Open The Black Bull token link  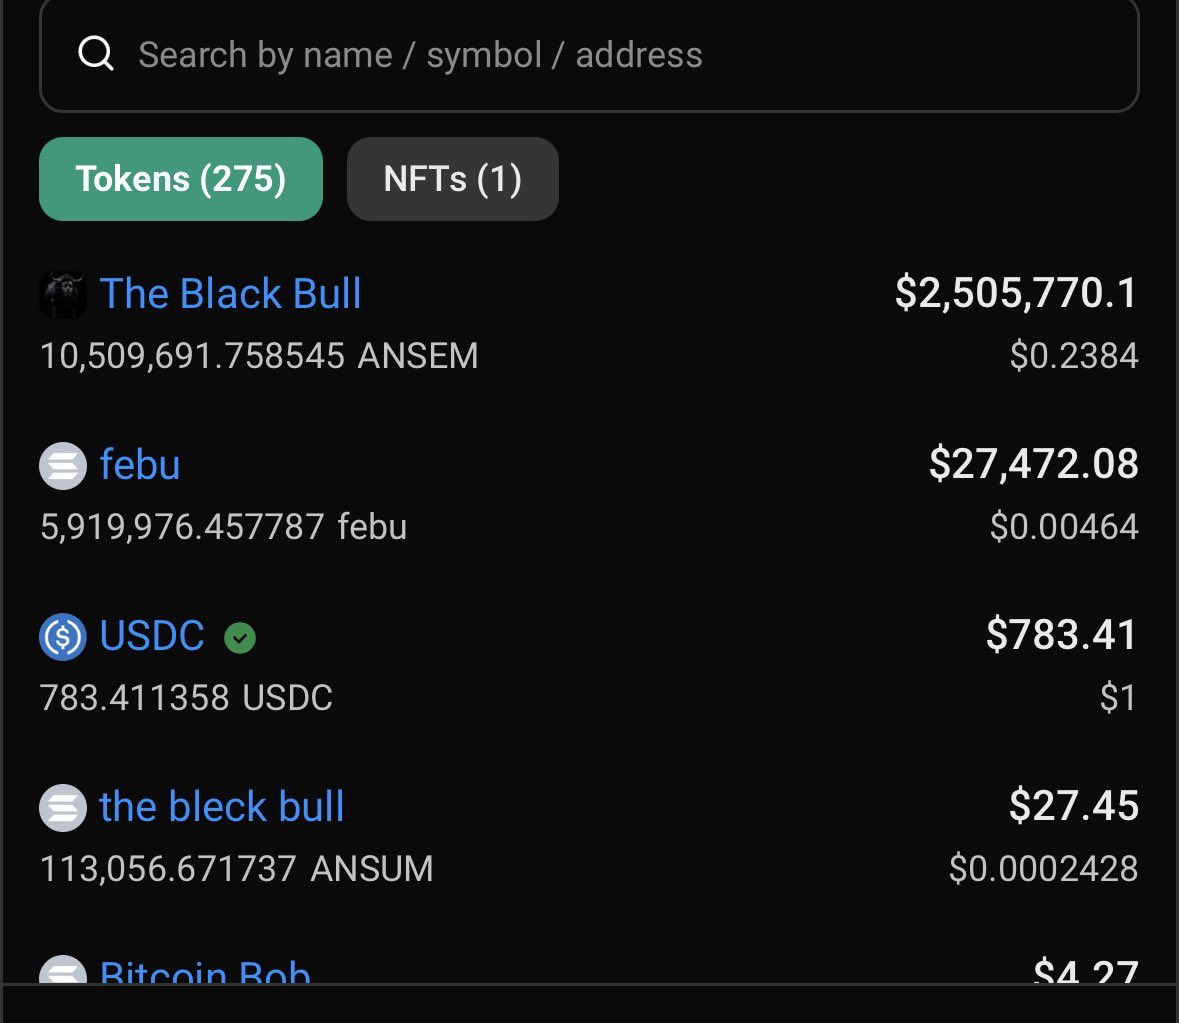[x=230, y=293]
